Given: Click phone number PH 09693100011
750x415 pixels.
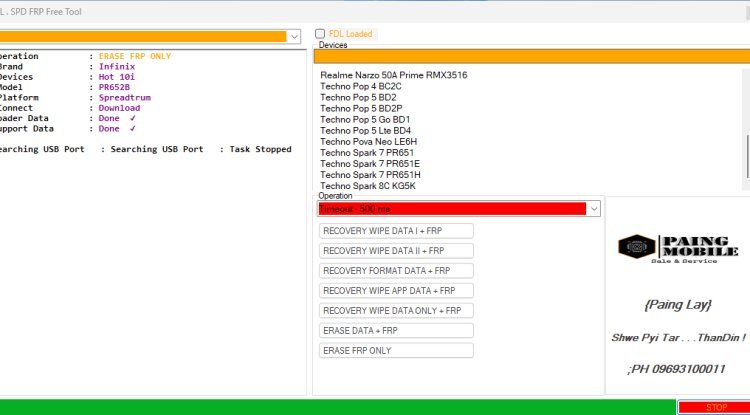Looking at the screenshot, I should [676, 369].
